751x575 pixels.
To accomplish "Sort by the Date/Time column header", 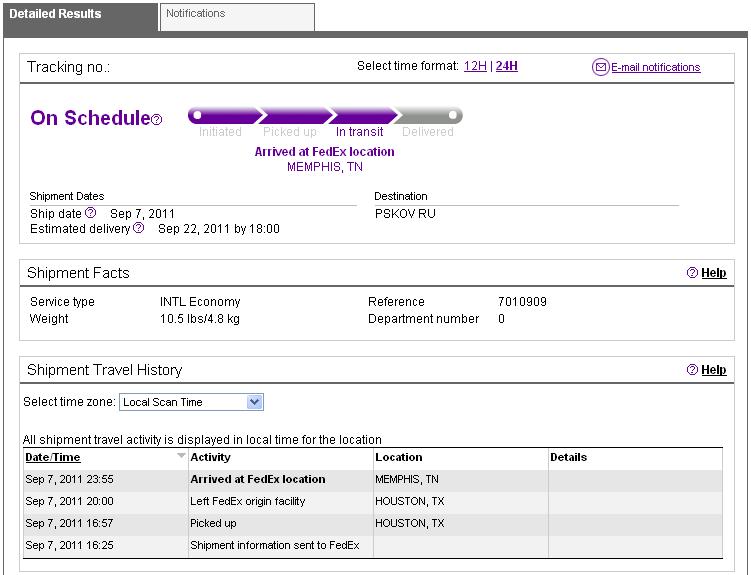I will (53, 457).
